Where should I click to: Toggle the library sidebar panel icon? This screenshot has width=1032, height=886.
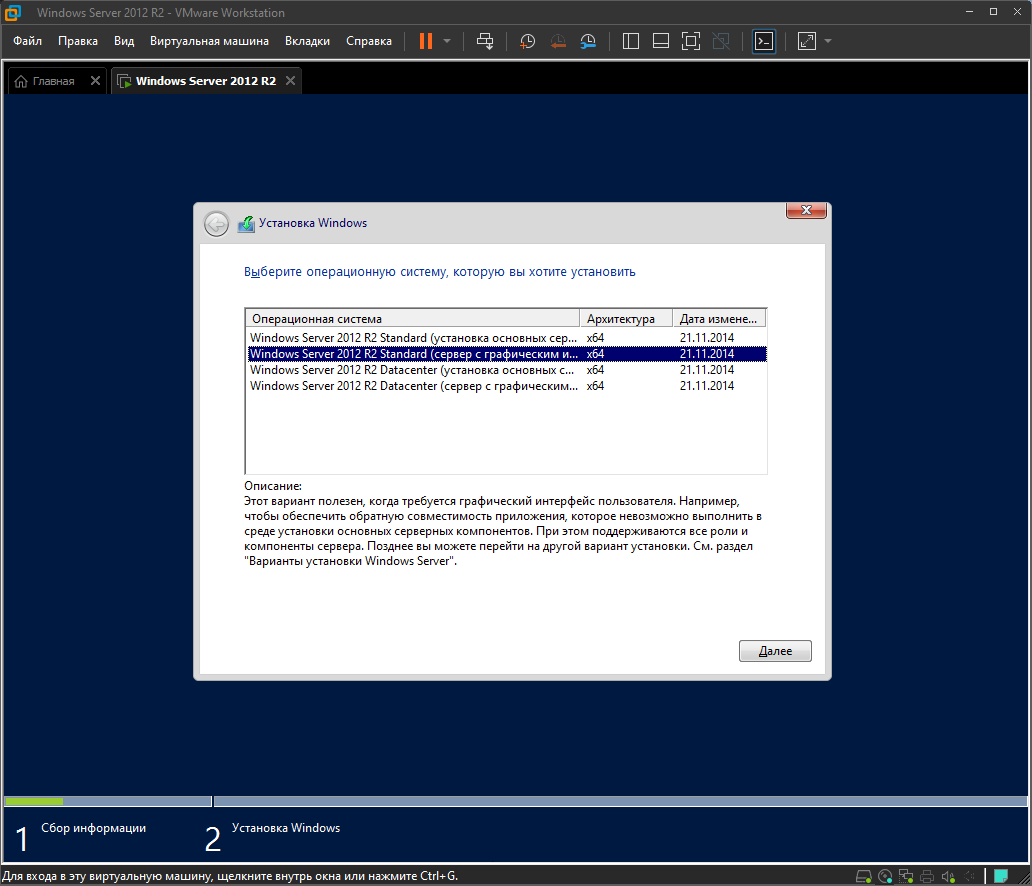(x=631, y=41)
